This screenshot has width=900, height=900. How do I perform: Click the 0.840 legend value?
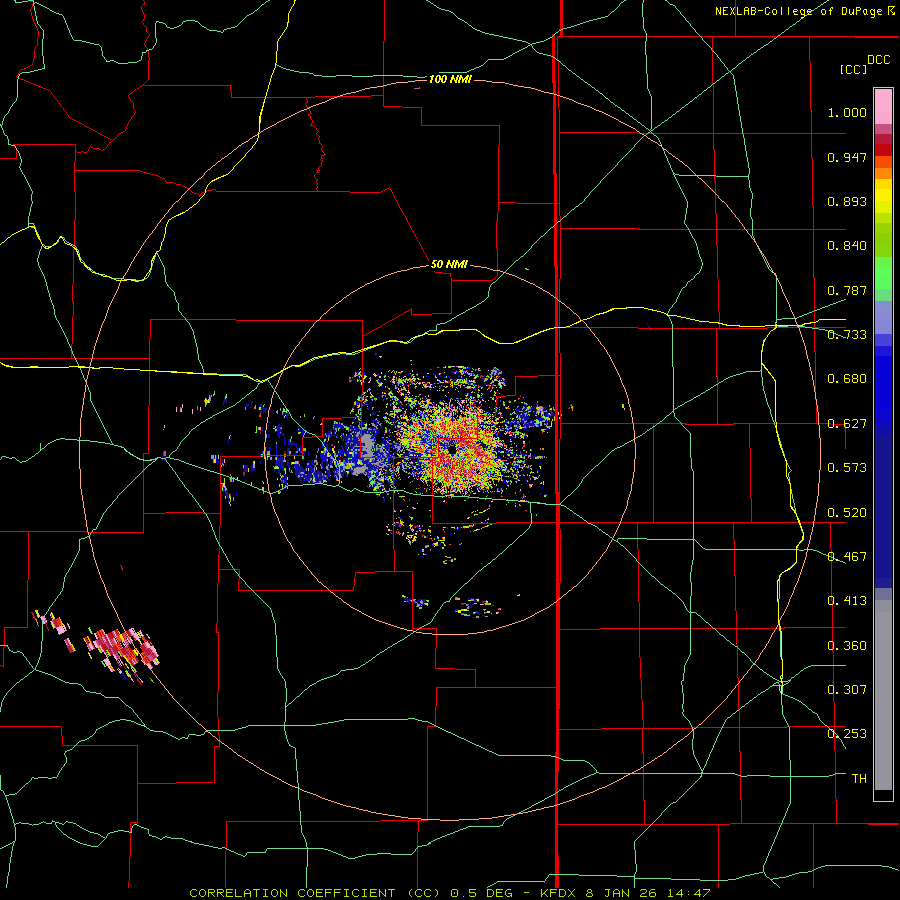(x=847, y=246)
